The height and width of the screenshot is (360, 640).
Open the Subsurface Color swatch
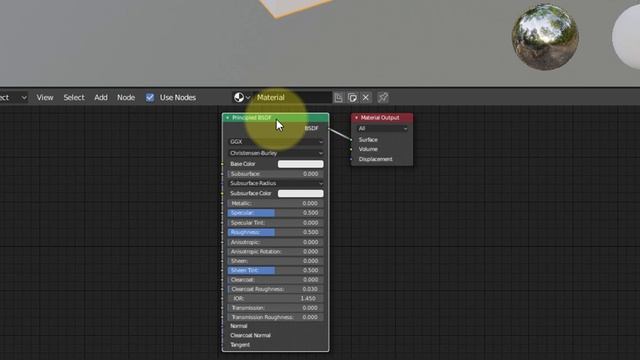point(300,193)
